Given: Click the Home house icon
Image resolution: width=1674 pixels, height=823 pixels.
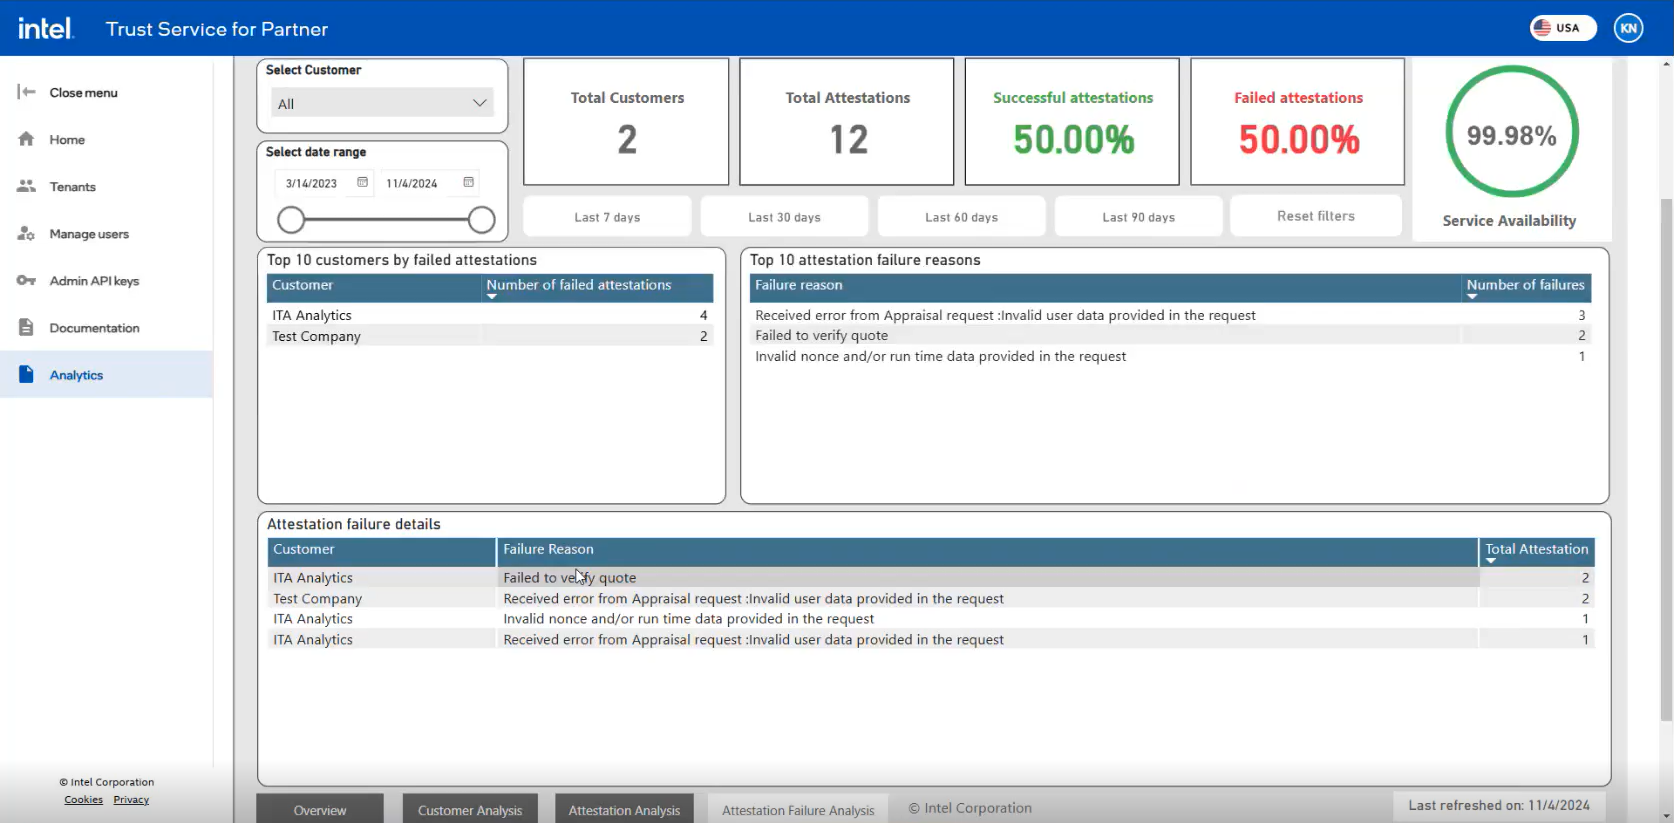Looking at the screenshot, I should point(27,139).
